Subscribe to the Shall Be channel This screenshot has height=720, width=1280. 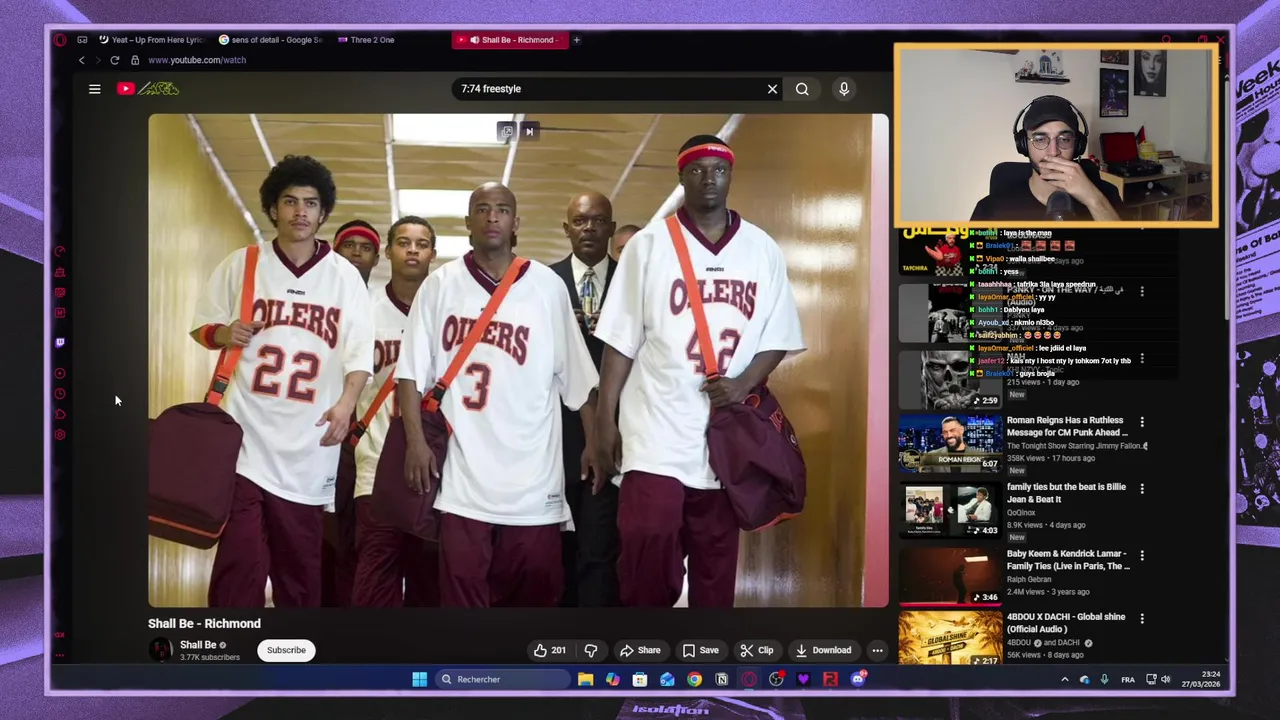286,650
